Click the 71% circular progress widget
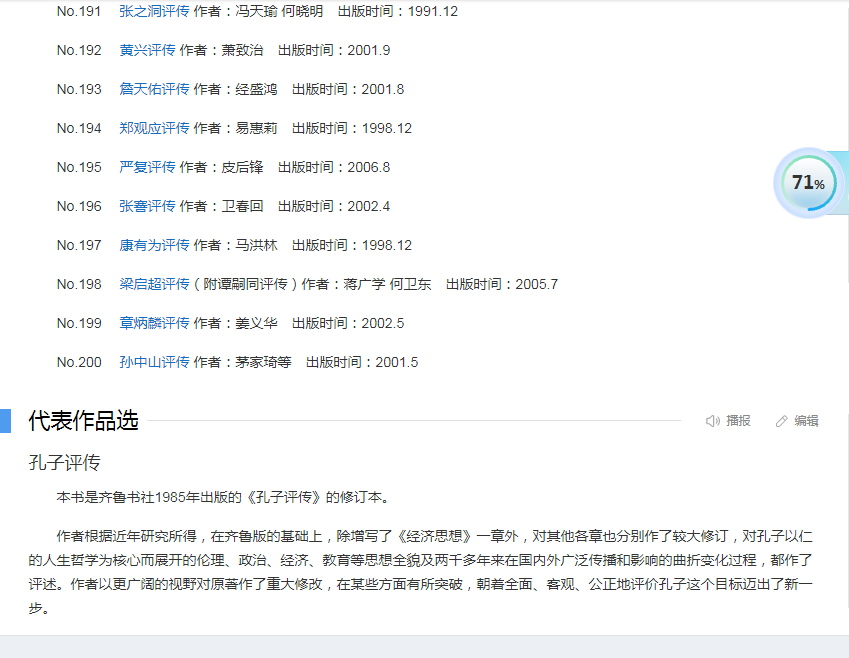Viewport: 849px width, 658px height. pyautogui.click(x=809, y=183)
